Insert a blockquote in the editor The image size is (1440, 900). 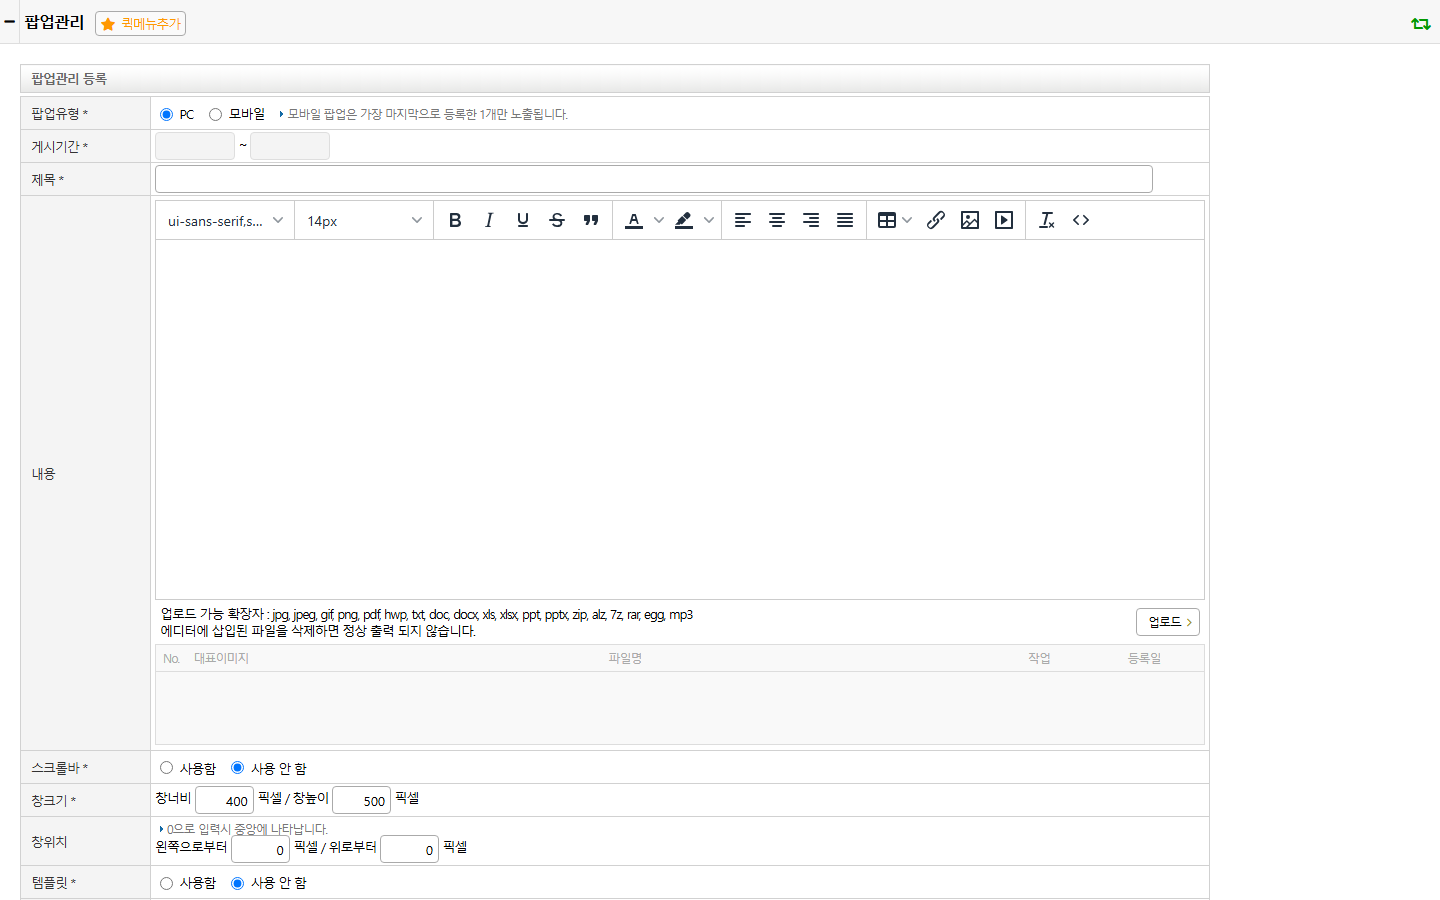(x=591, y=220)
